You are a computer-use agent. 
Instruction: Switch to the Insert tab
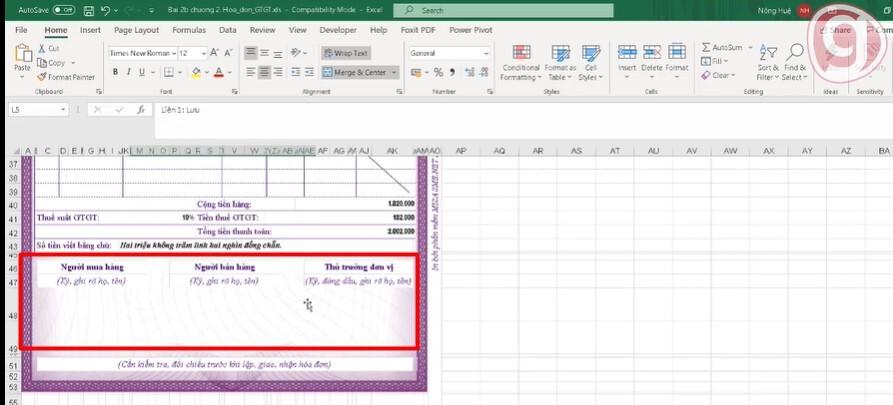click(x=90, y=30)
